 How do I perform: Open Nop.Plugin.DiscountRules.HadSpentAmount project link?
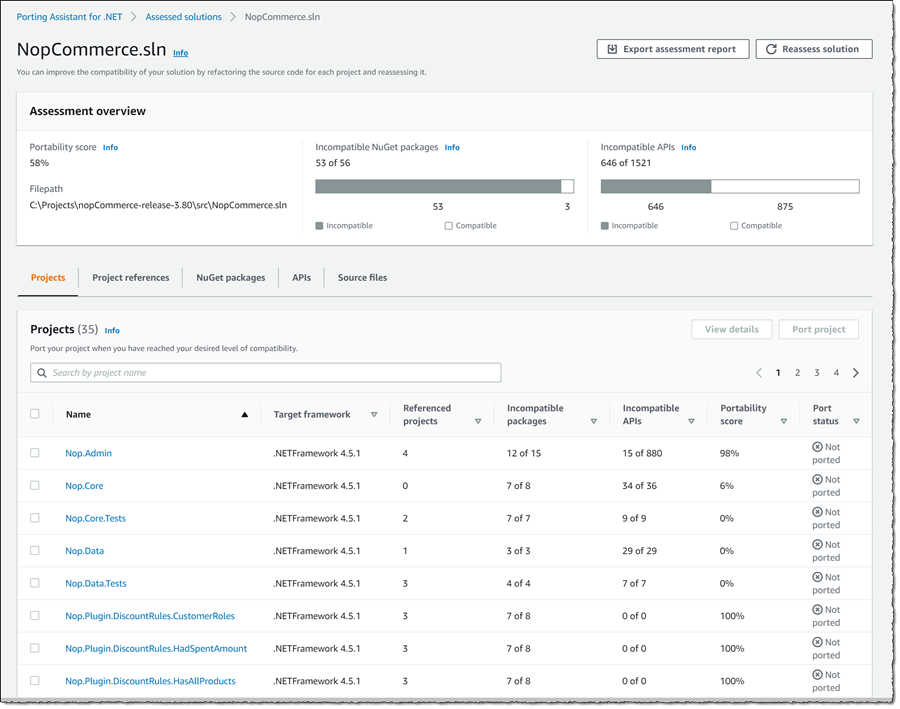(x=156, y=648)
